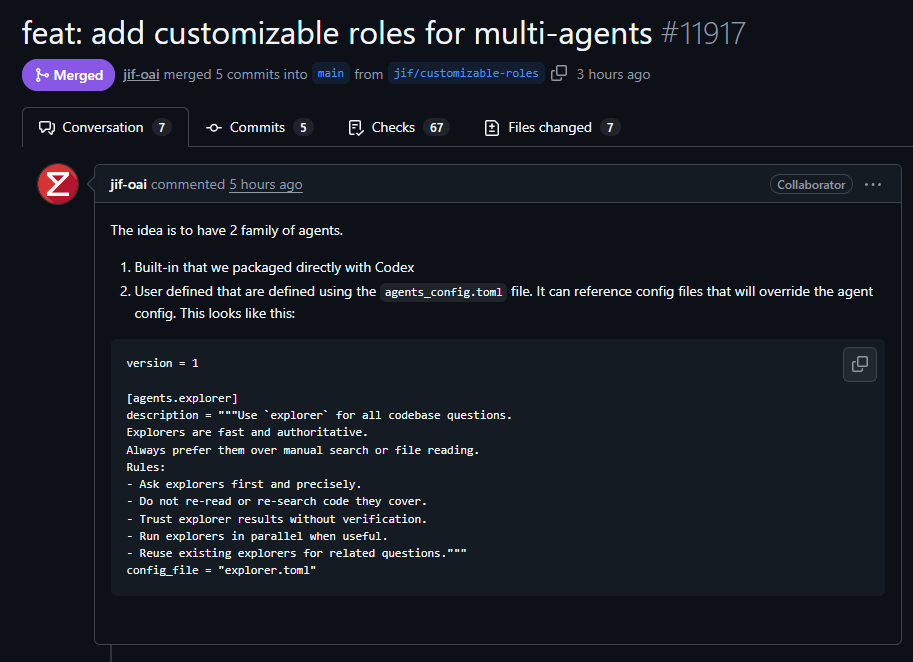Image resolution: width=913 pixels, height=662 pixels.
Task: Click the Files changed tab diff icon
Action: 492,128
